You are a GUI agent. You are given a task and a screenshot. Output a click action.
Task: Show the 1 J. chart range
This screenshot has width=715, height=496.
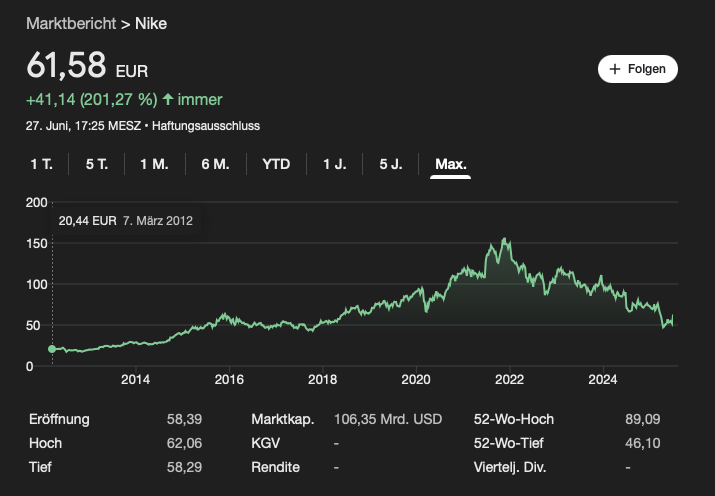click(335, 164)
